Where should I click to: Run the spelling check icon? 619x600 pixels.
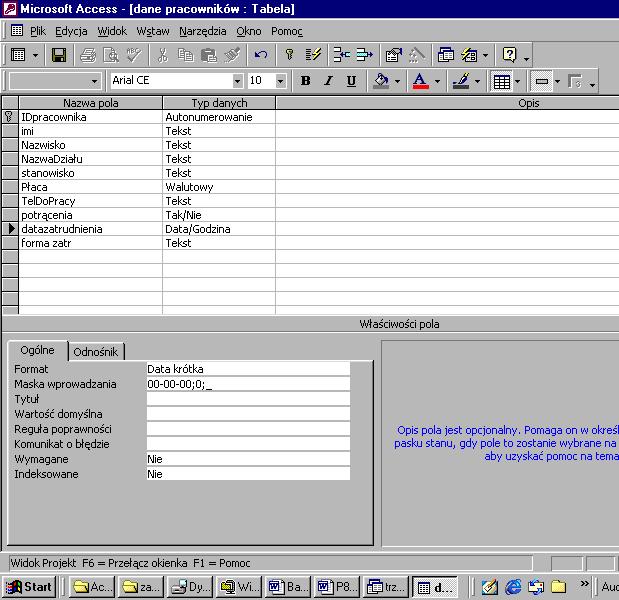tap(134, 55)
